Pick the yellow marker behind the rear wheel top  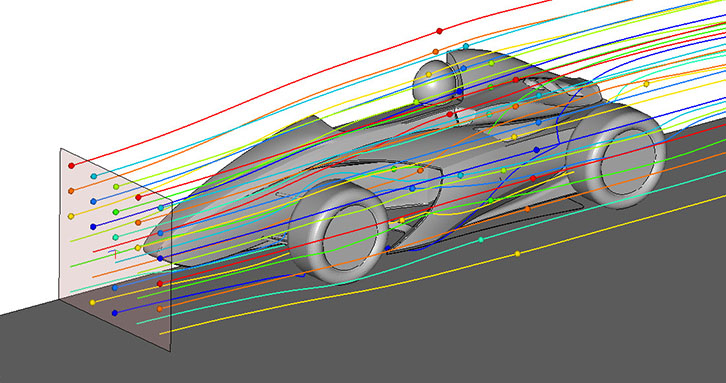tap(646, 84)
